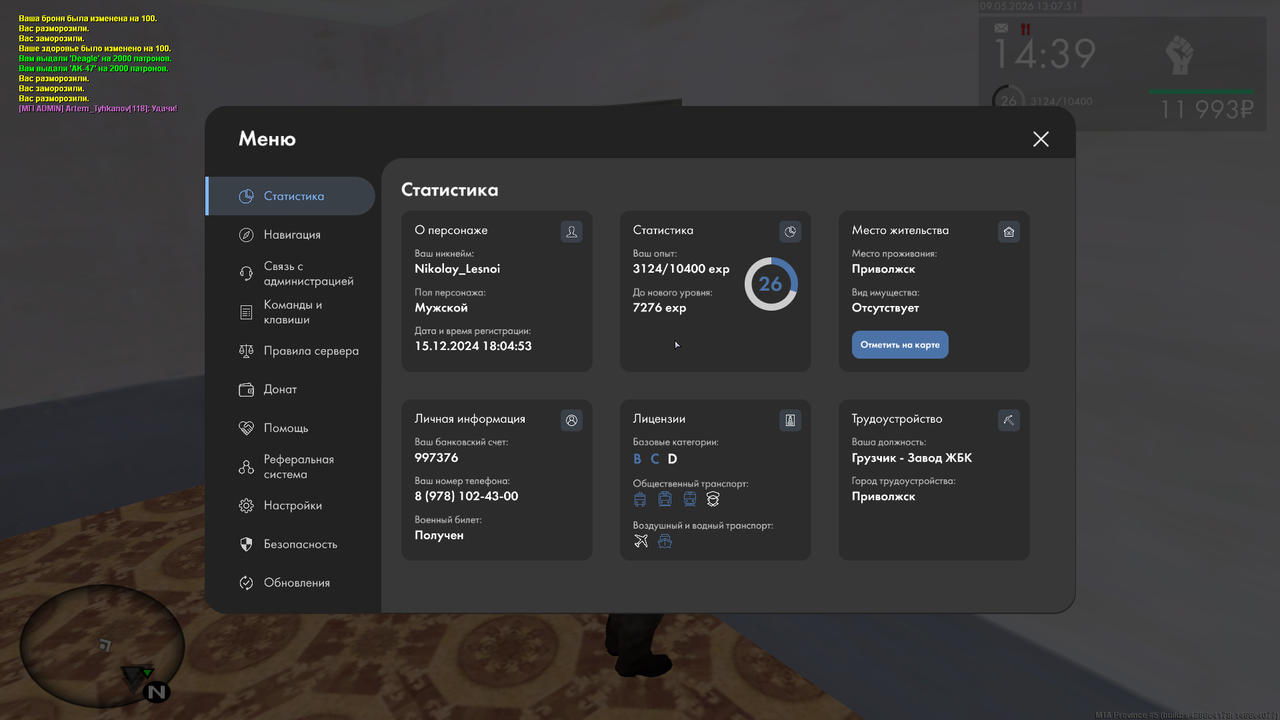
Task: Click the level 26 progress ring in Статистика card
Action: 770,284
